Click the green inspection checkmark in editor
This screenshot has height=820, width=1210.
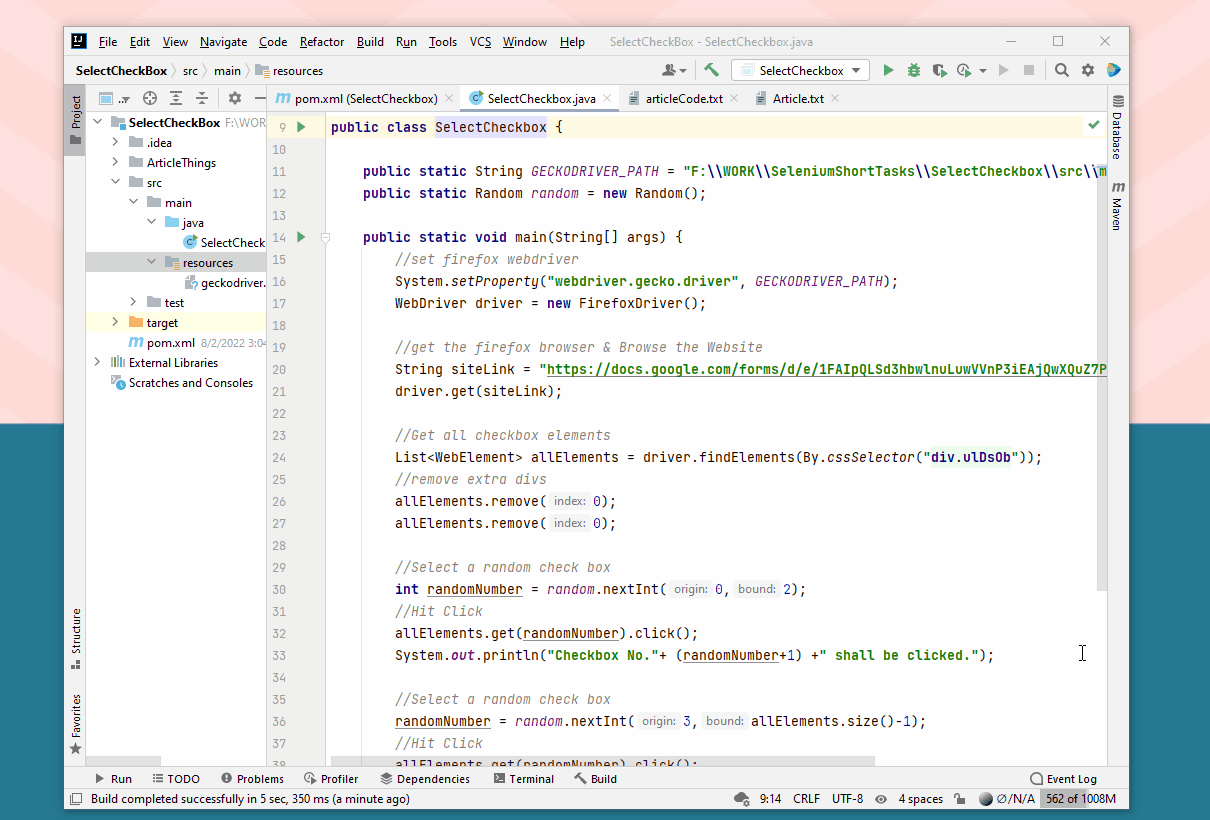tap(1094, 126)
